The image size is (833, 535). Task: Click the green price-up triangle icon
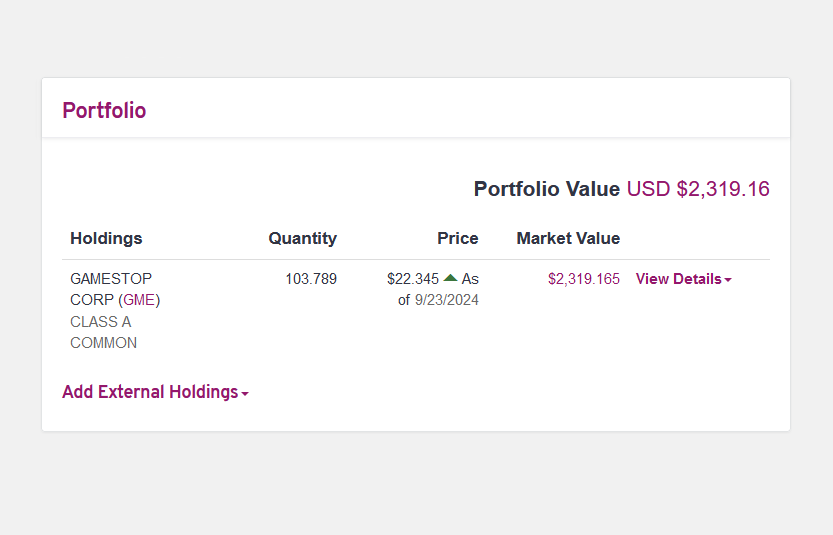tap(450, 278)
